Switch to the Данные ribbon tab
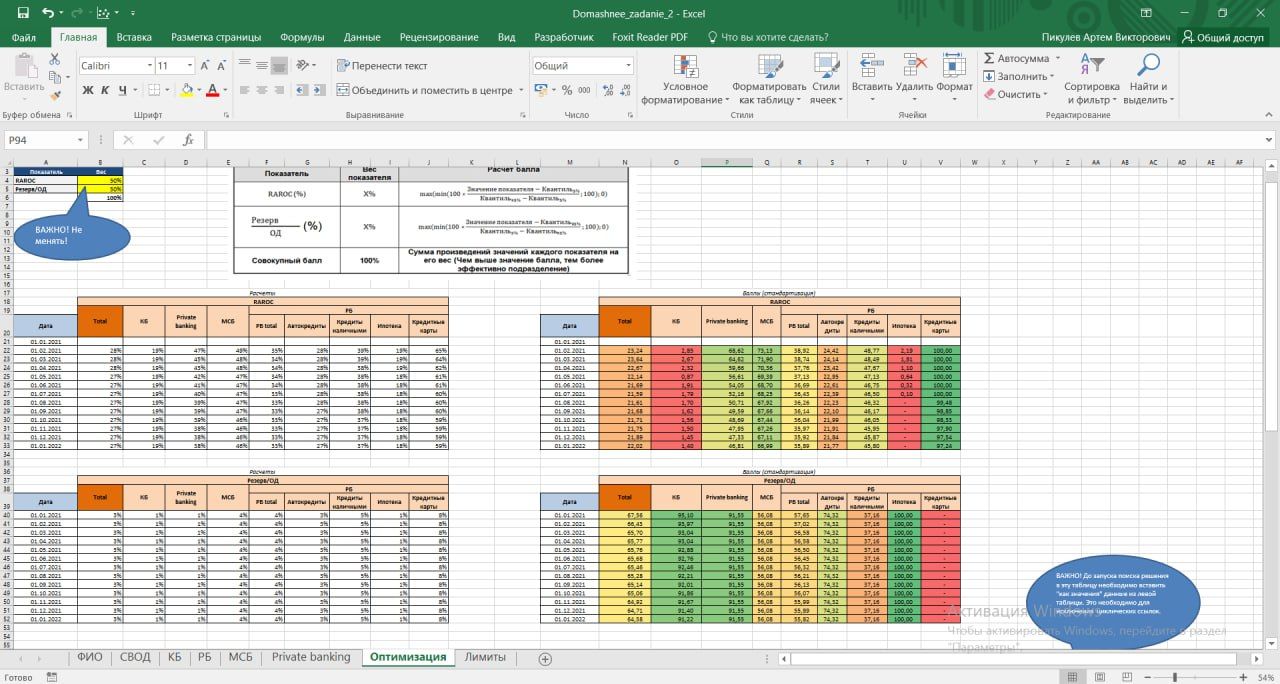This screenshot has height=684, width=1280. (362, 37)
